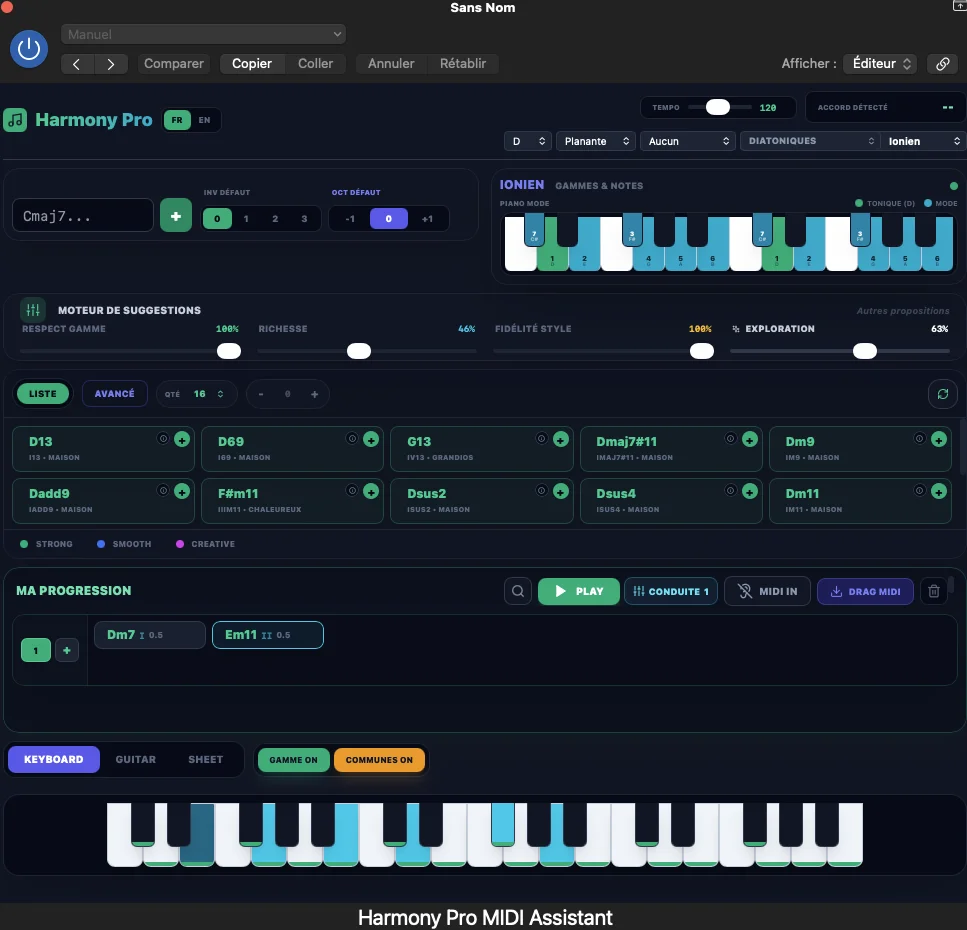Viewport: 967px width, 930px height.
Task: Open the Ionien mode dropdown
Action: (923, 141)
